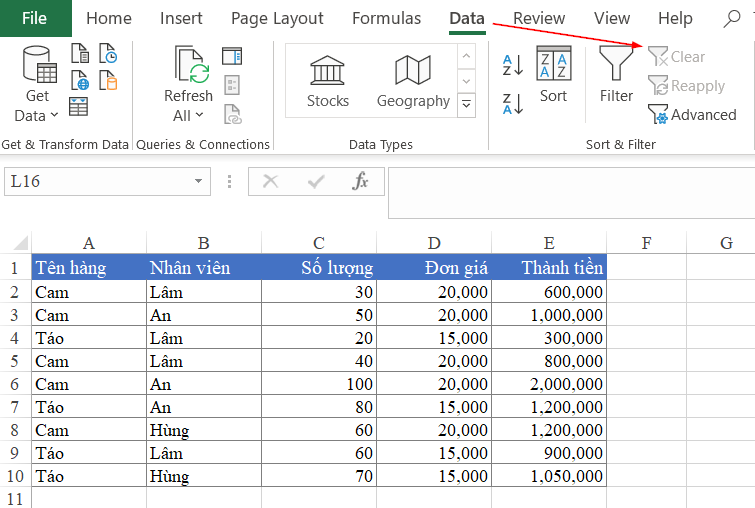
Task: Toggle the Filter funnel button
Action: (616, 76)
